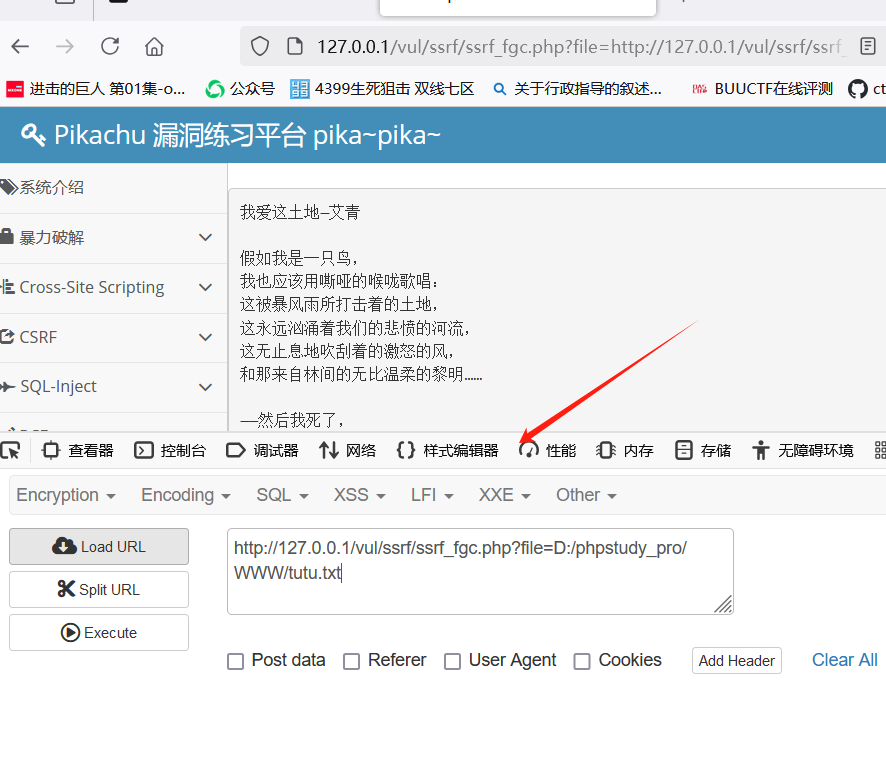Click the Execute button
Viewport: 886px width, 760px height.
point(99,632)
